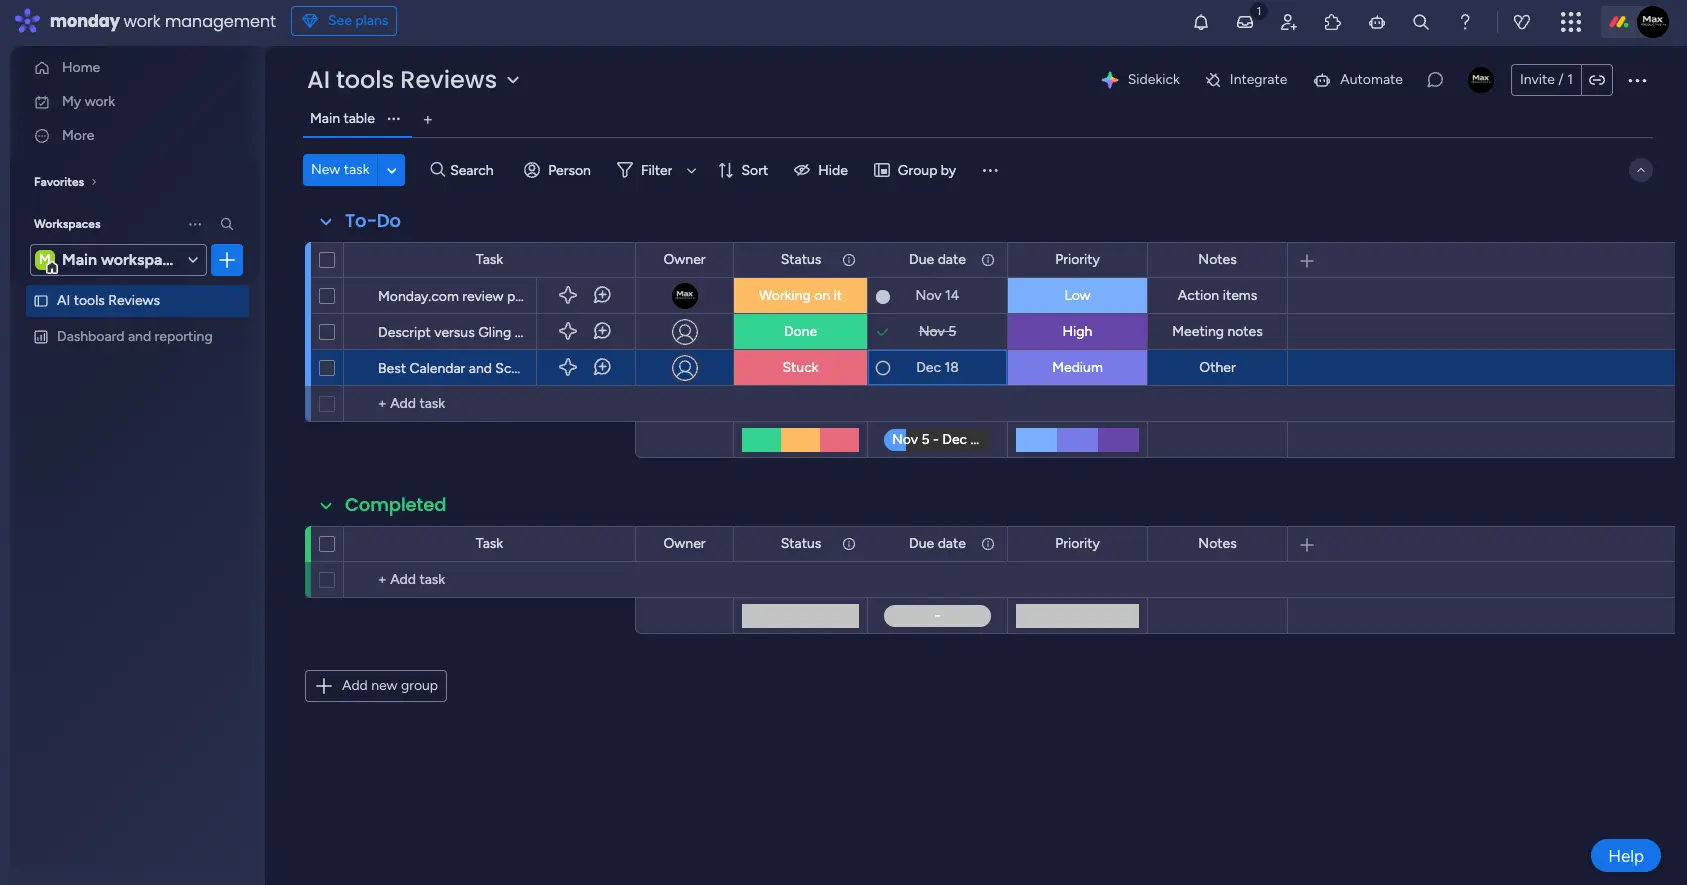Add a new column in the To-Do table
The image size is (1687, 885).
(1306, 260)
